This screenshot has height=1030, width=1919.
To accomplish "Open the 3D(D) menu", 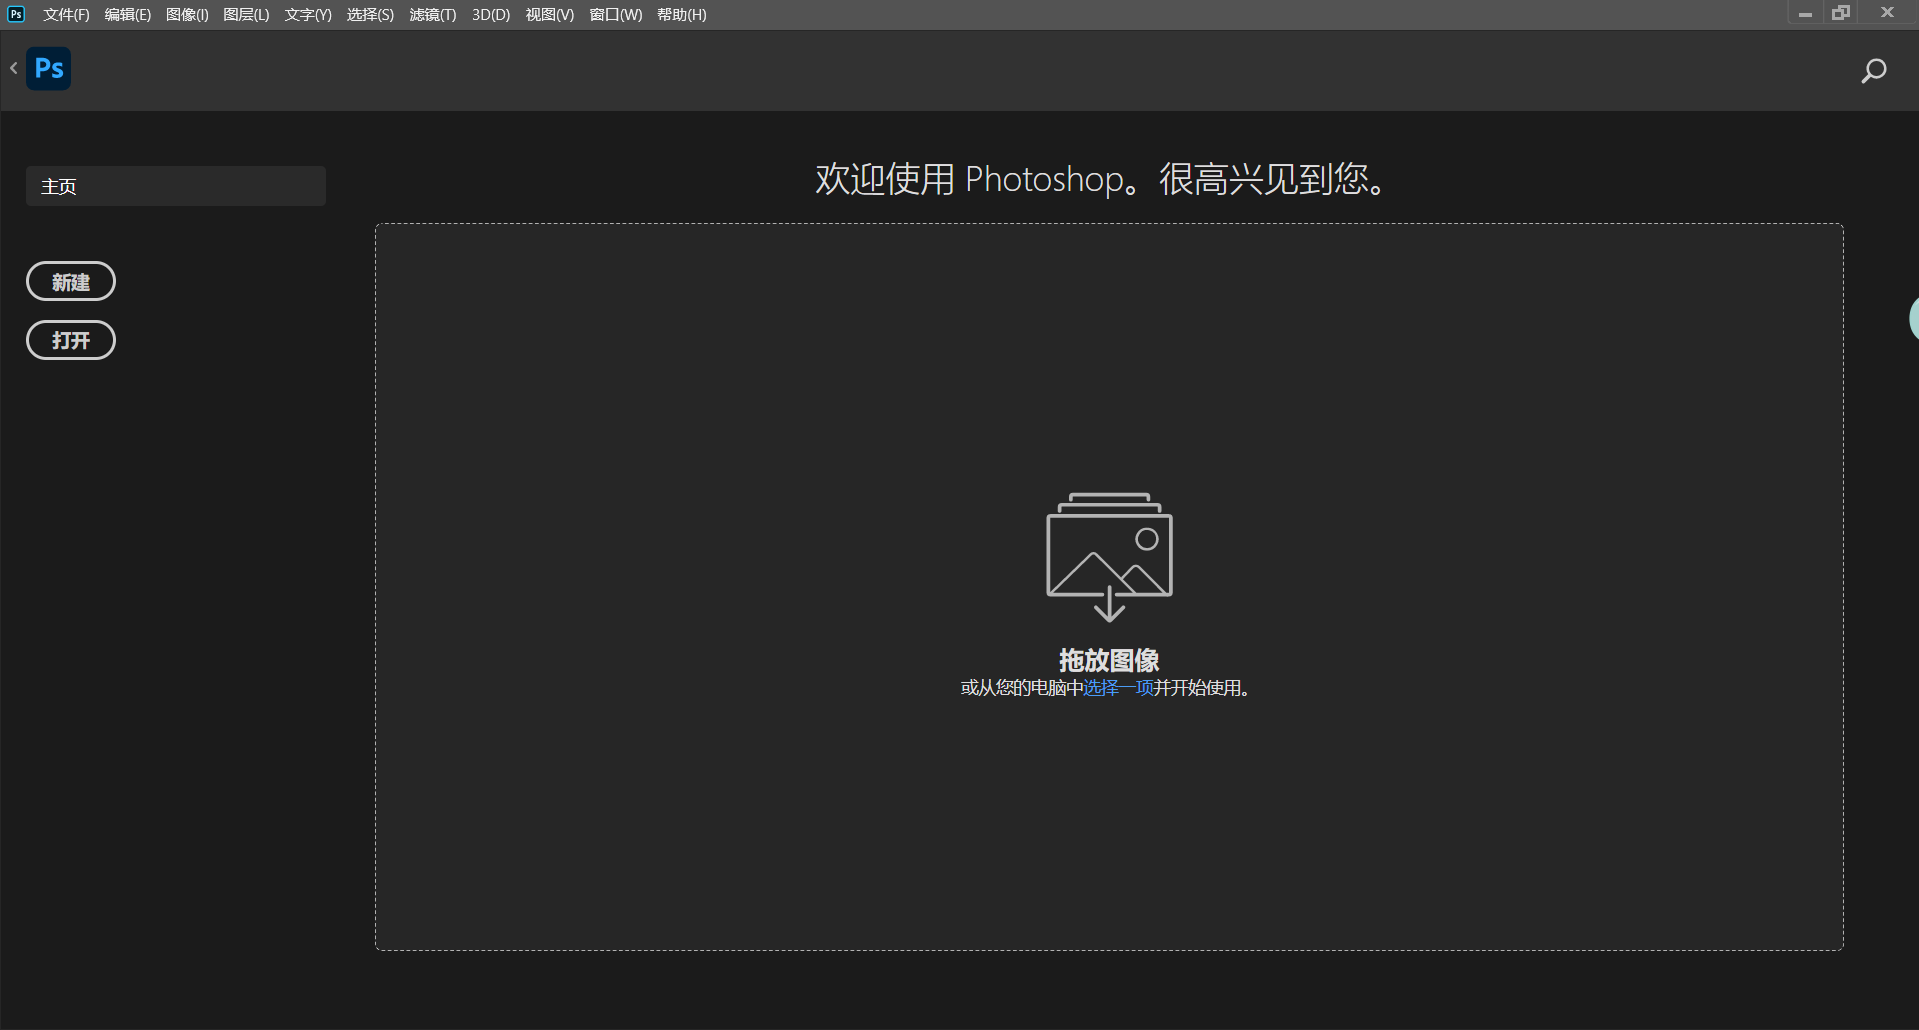I will tap(491, 15).
